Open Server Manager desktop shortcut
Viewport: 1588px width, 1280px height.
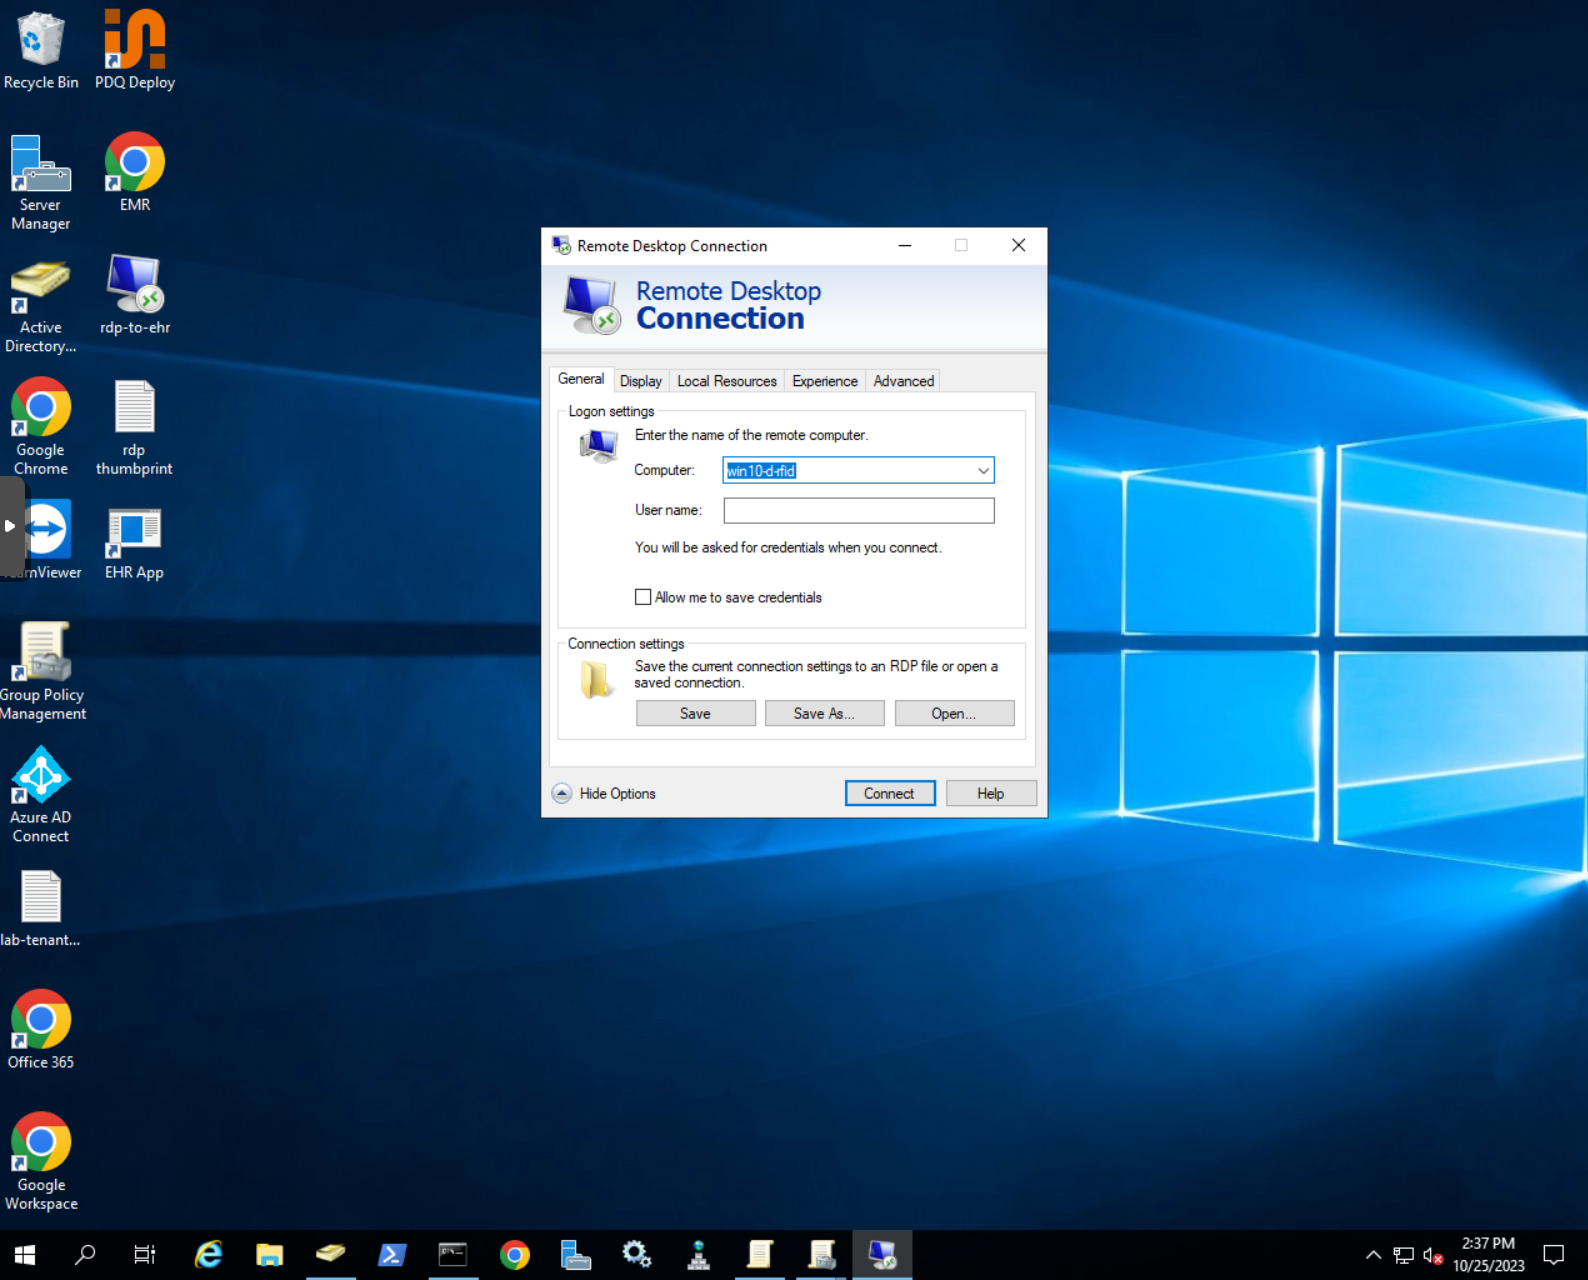click(x=40, y=165)
